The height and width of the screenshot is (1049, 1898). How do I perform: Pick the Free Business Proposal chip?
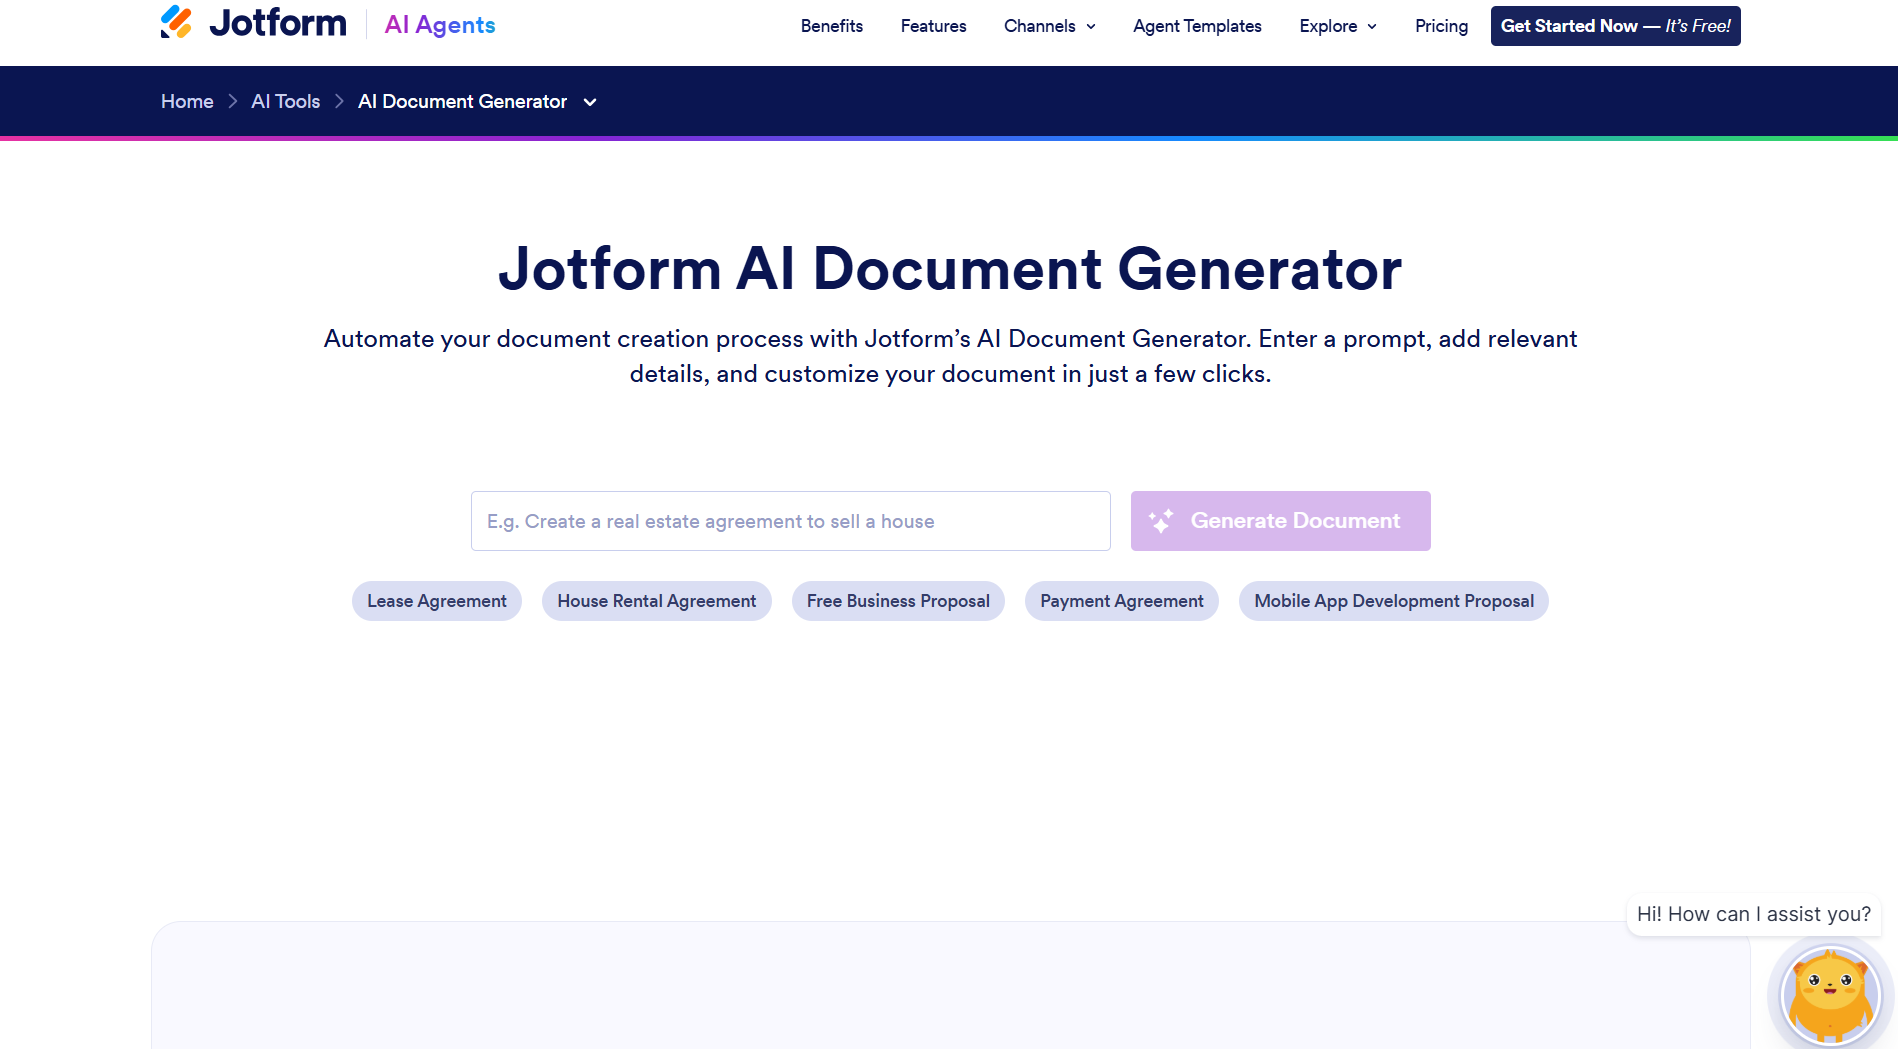(x=898, y=601)
